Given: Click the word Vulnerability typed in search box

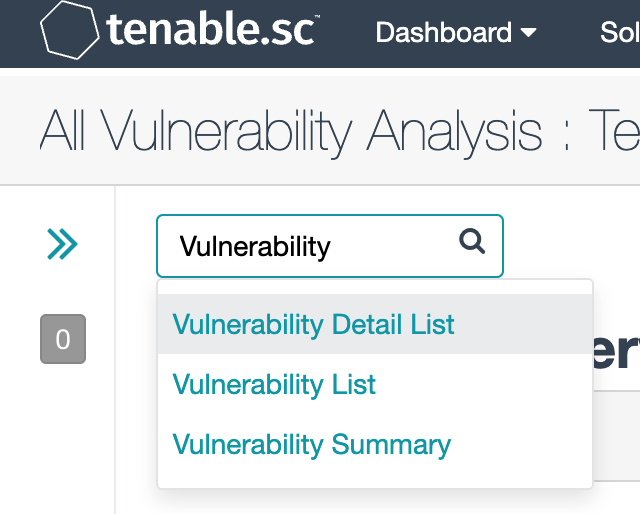Looking at the screenshot, I should point(254,246).
